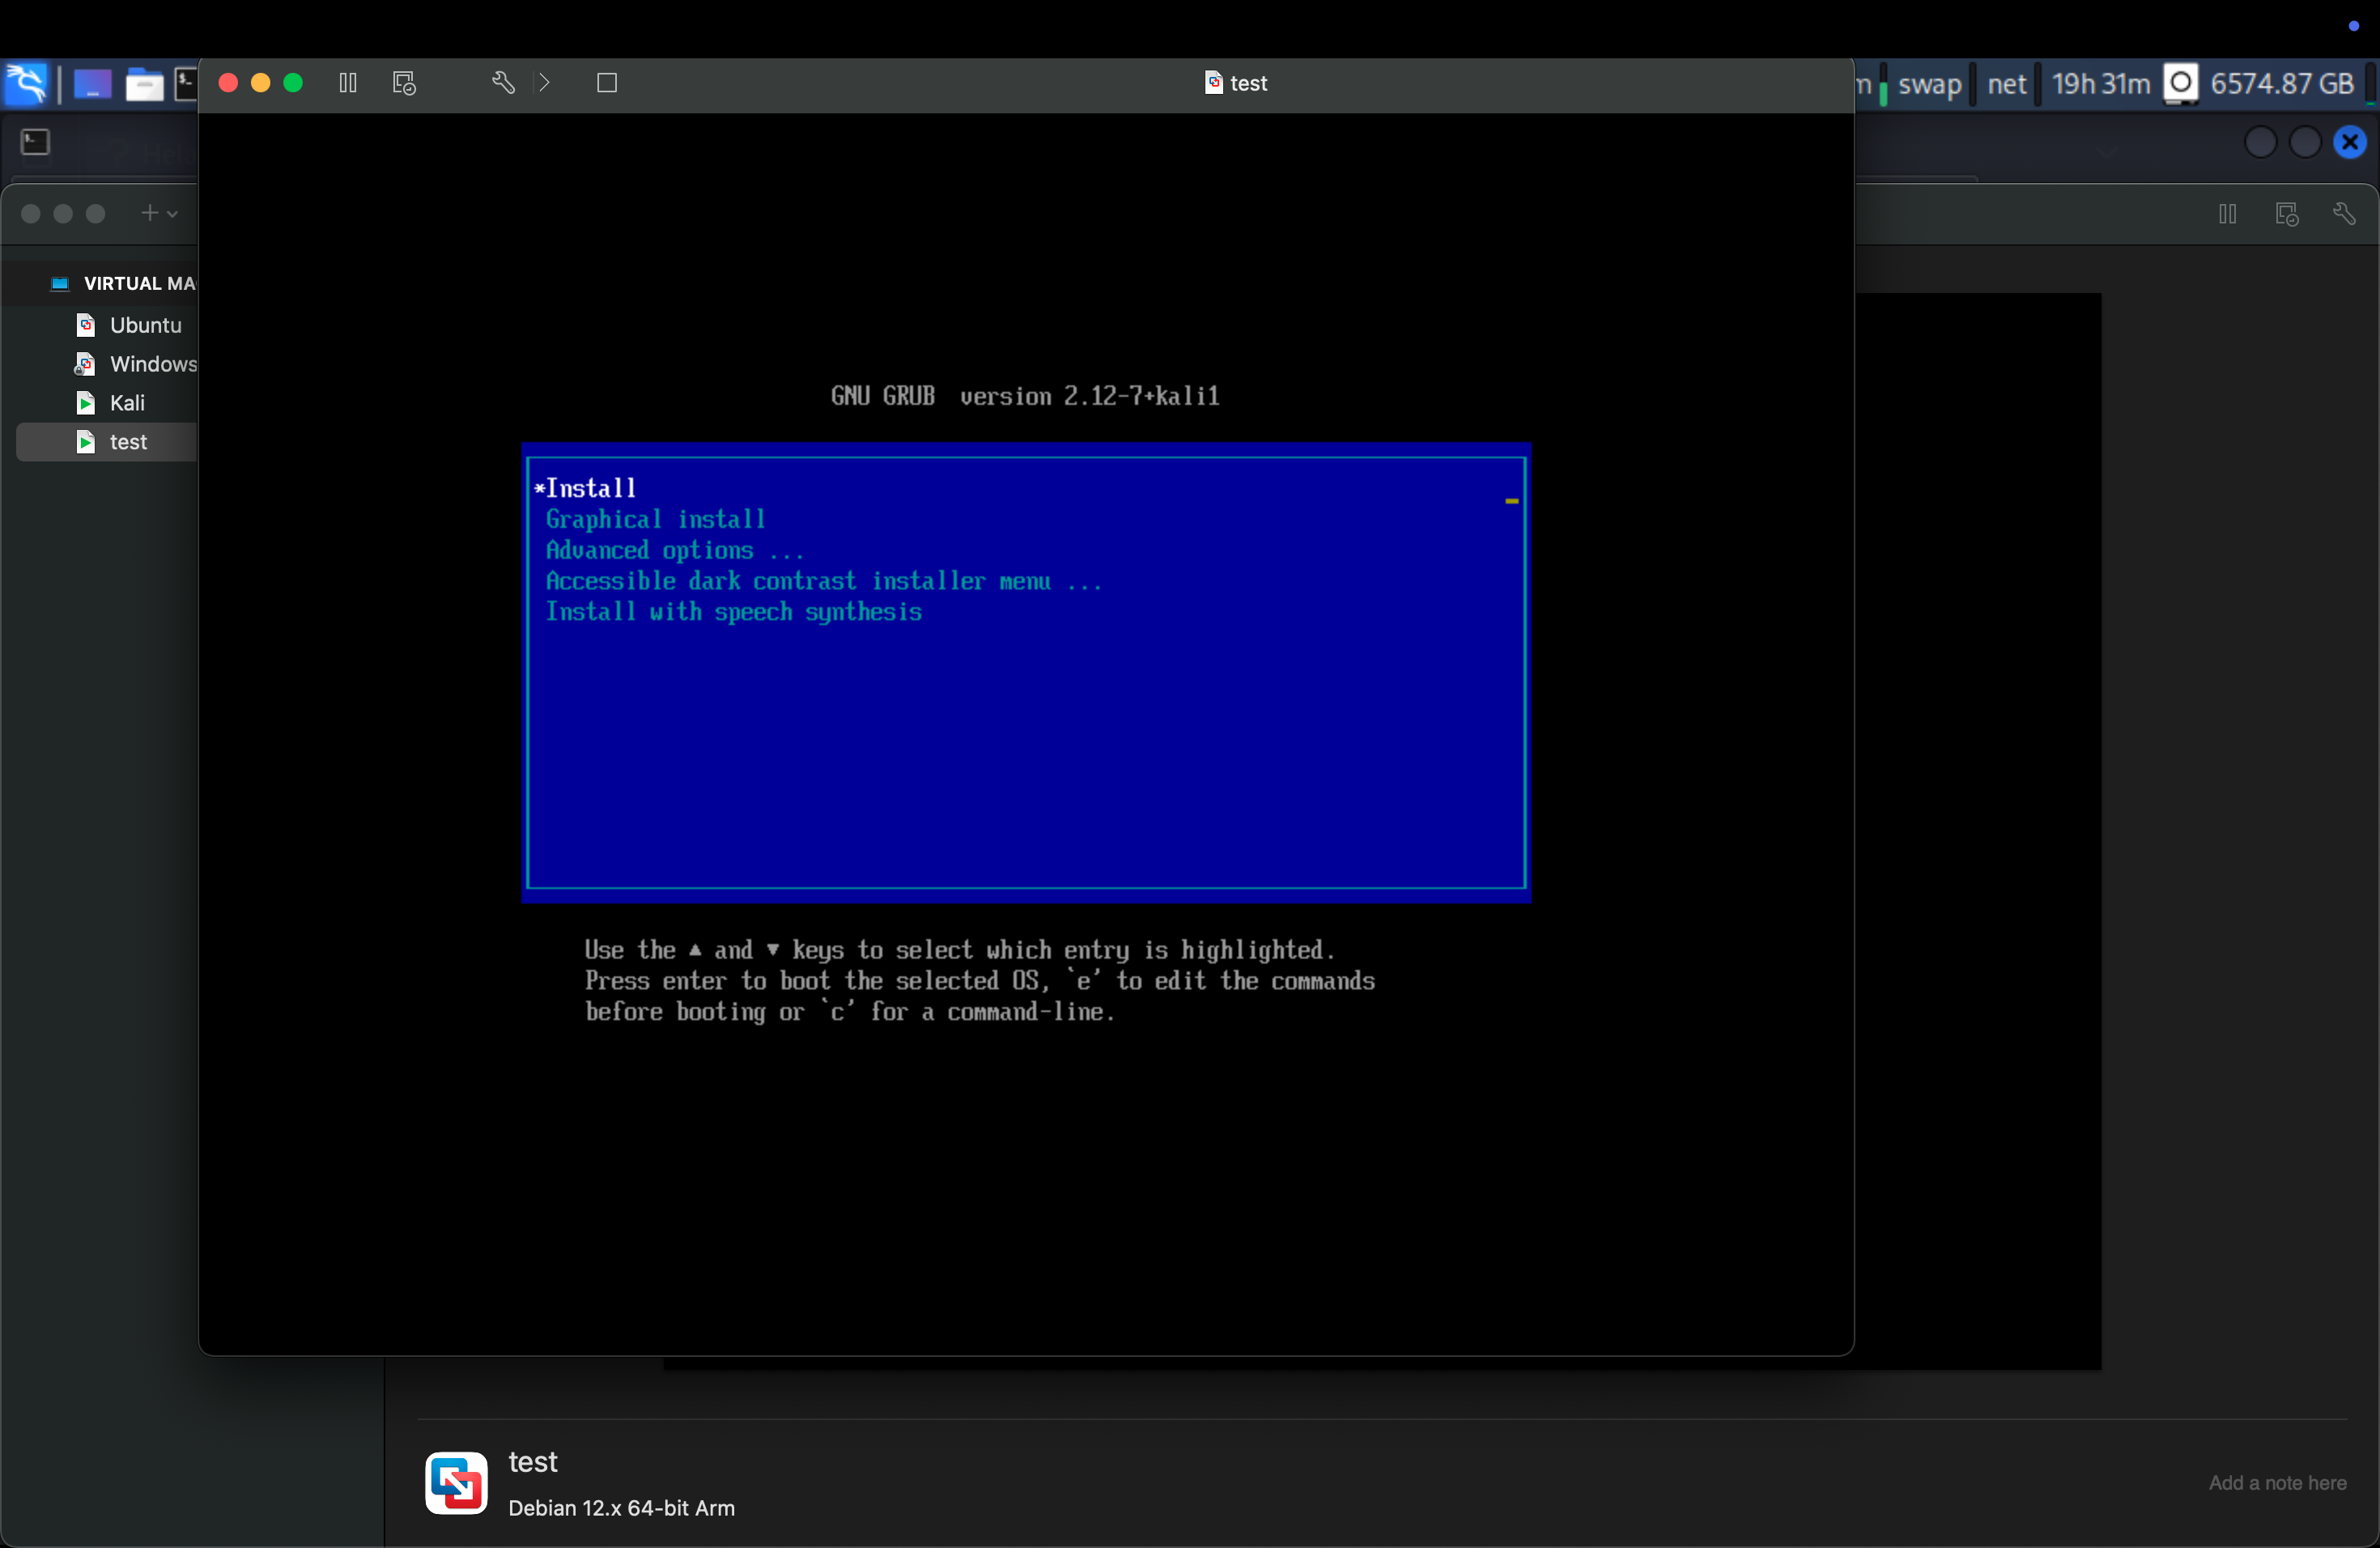2380x1548 pixels.
Task: Select Install with speech synthesis entry
Action: click(x=734, y=612)
